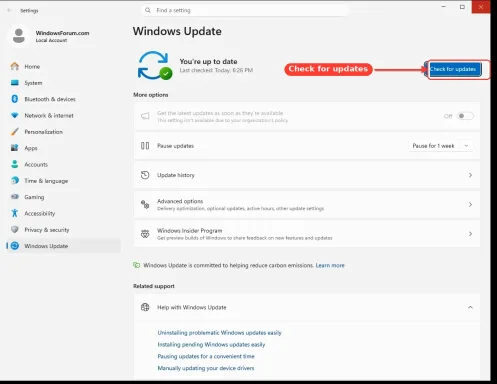Click the Windows Insider Program title
This screenshot has width=497, height=384.
click(189, 230)
